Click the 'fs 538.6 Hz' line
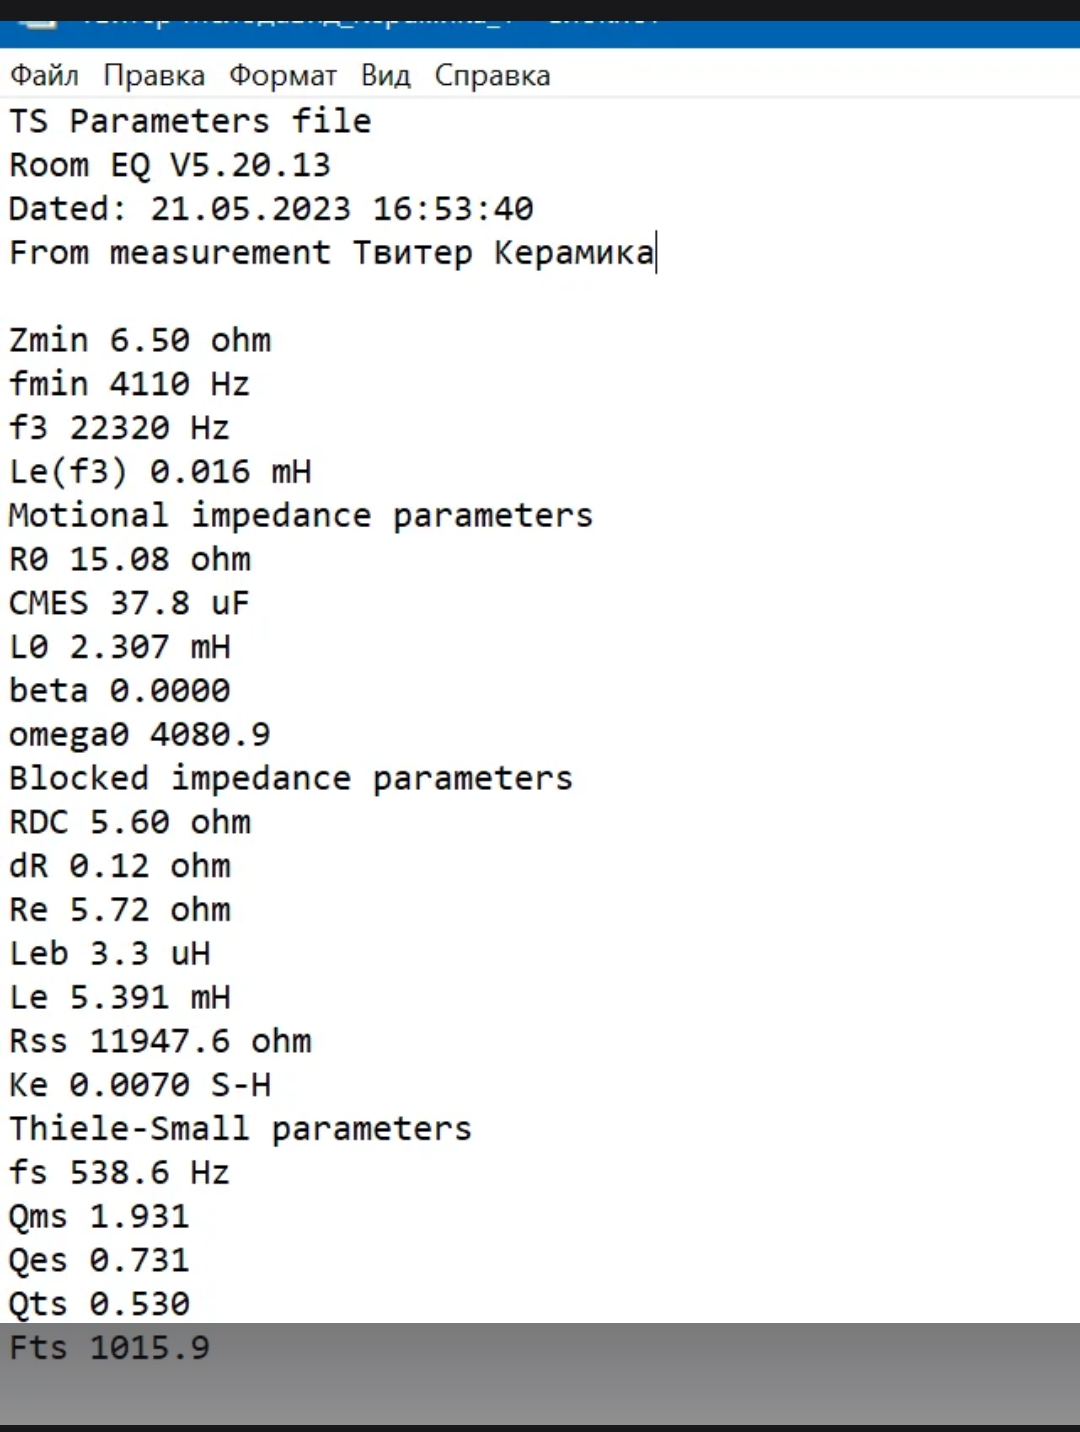 tap(120, 1173)
